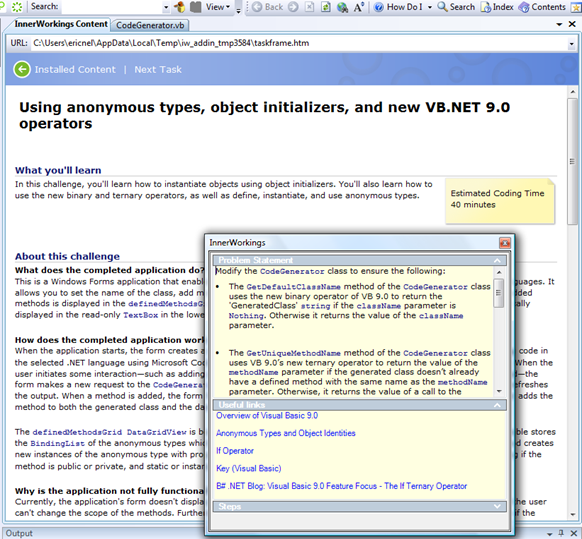
Task: Click the Forward navigation arrow
Action: coord(293,7)
